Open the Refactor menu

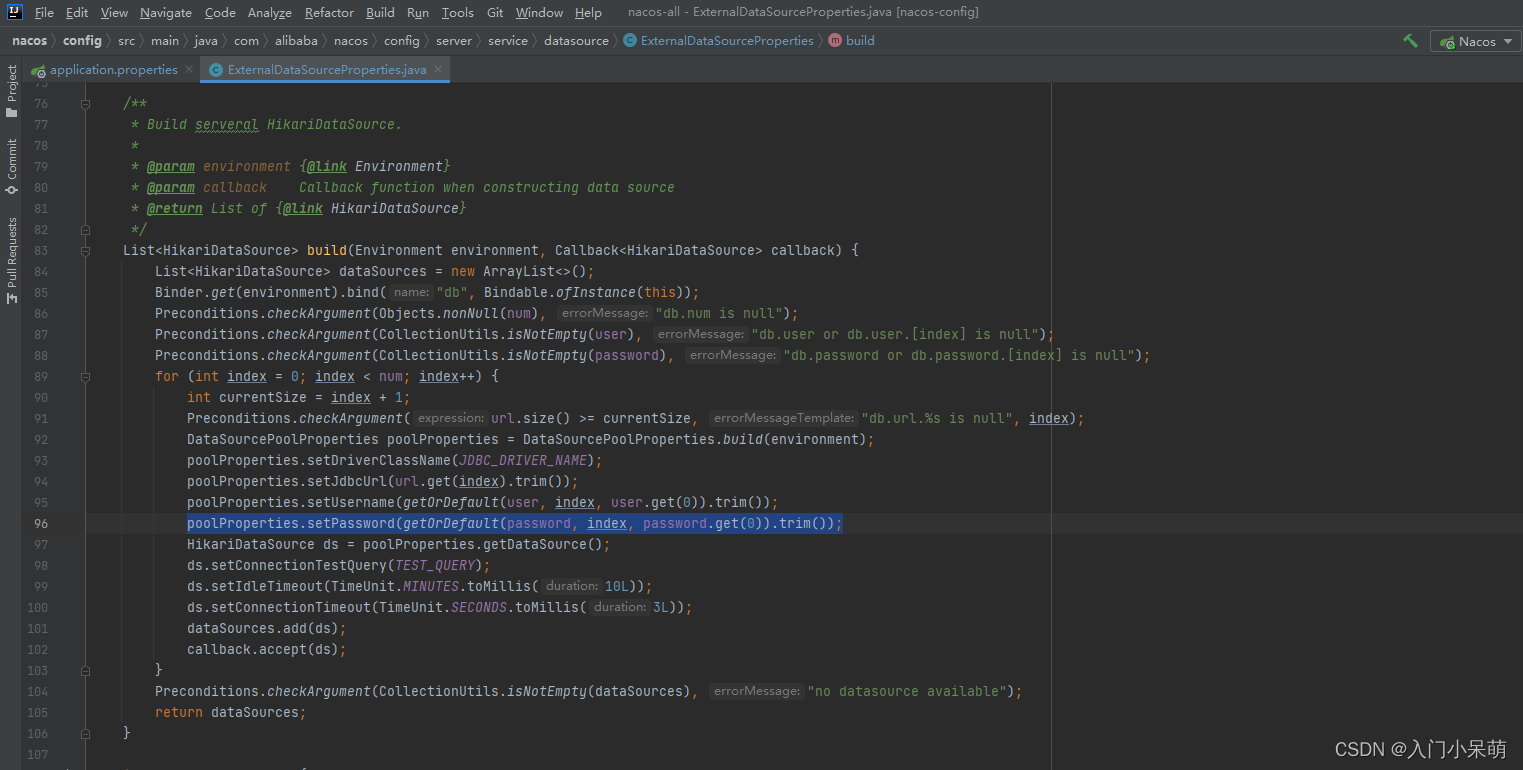[329, 12]
